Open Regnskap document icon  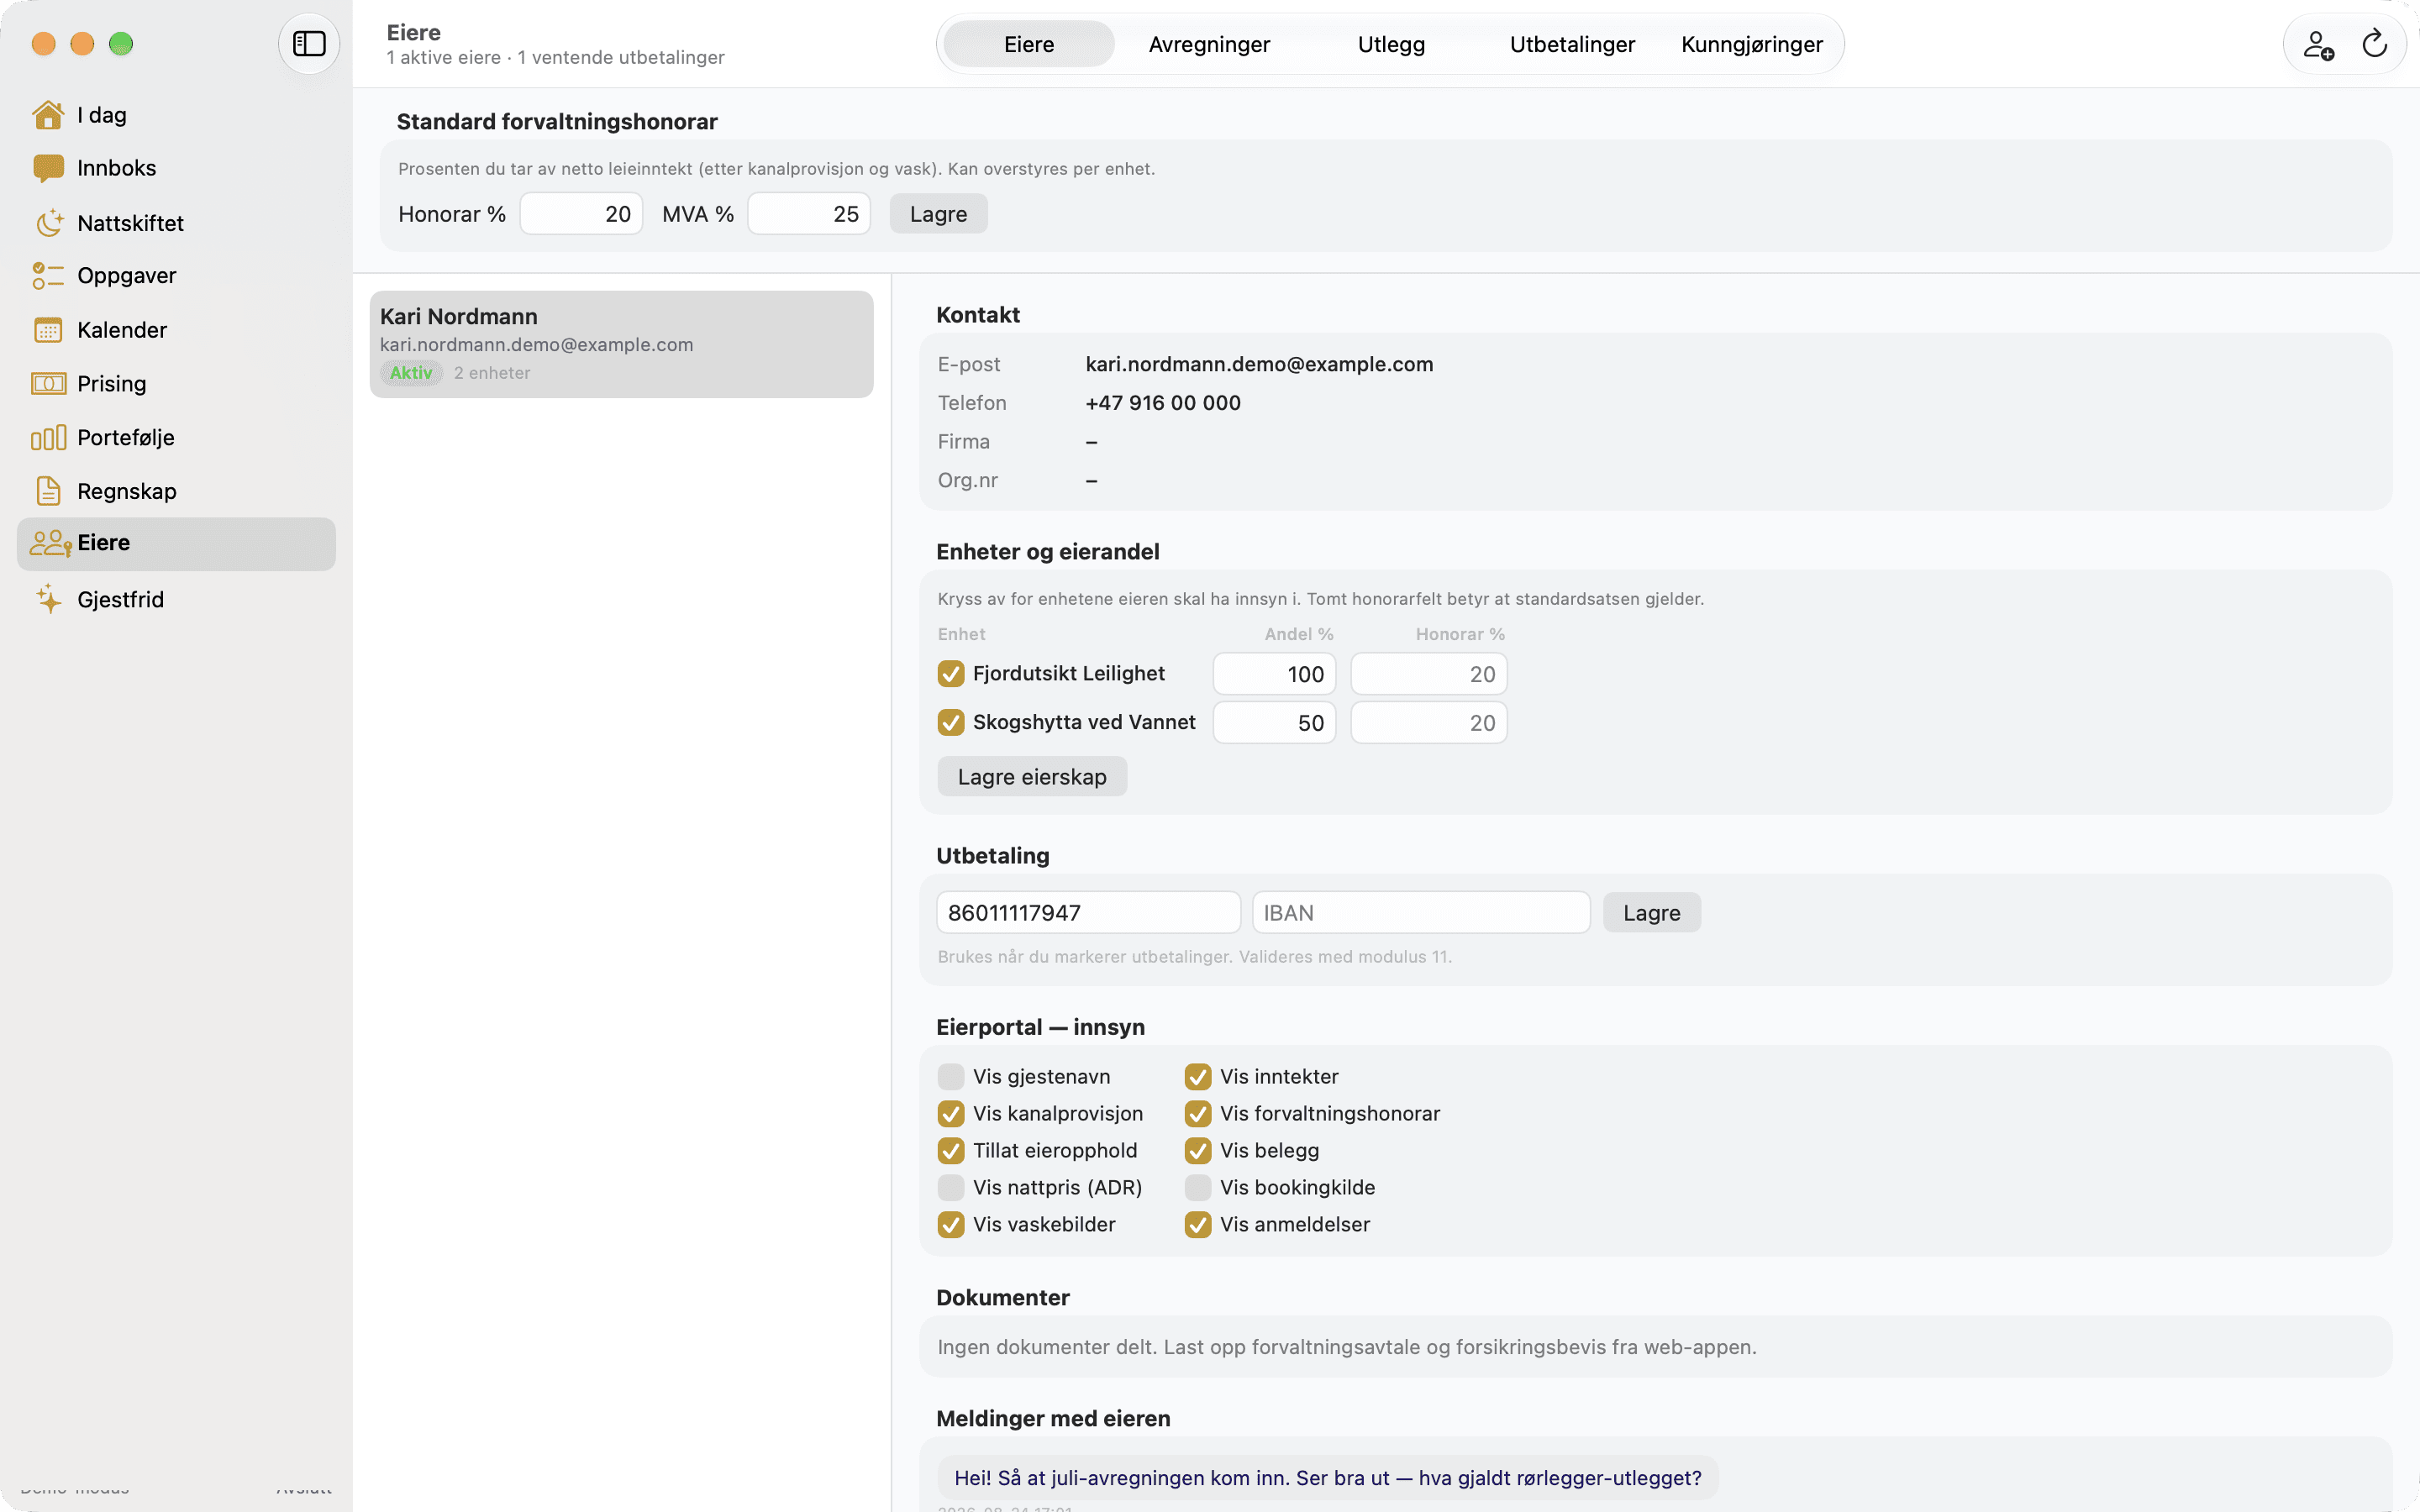[48, 491]
